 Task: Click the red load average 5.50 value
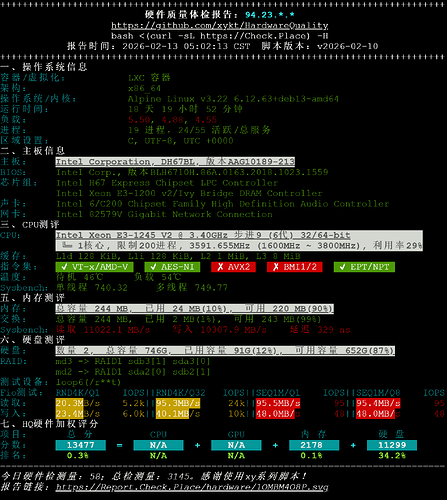140,120
